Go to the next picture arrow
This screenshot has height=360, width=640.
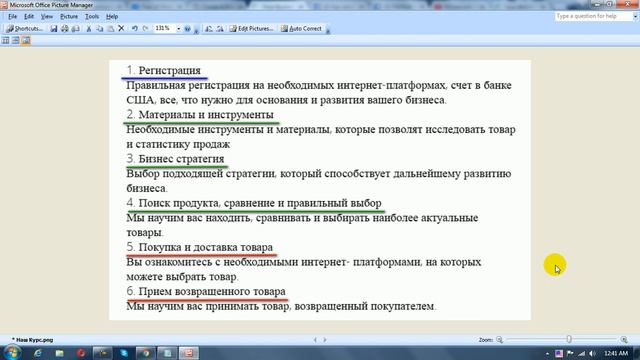click(x=325, y=340)
